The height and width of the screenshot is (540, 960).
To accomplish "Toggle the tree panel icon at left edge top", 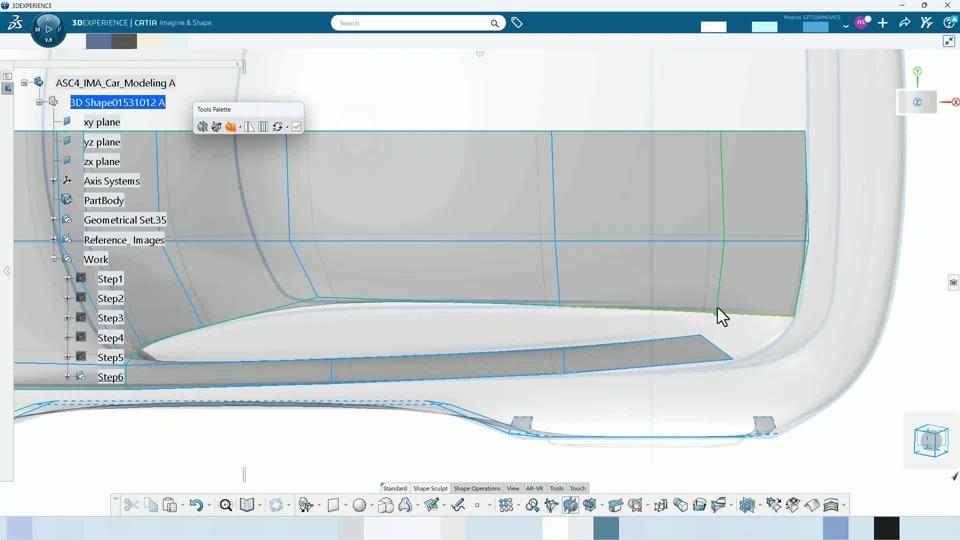I will click(x=7, y=77).
